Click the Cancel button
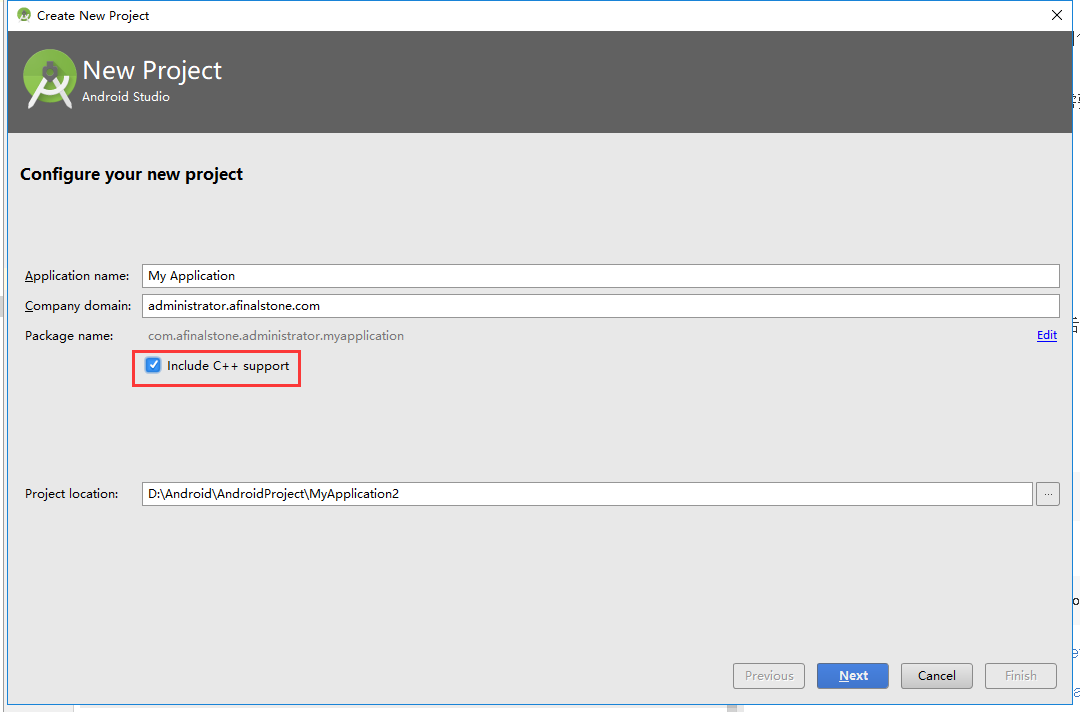1080x712 pixels. click(937, 676)
